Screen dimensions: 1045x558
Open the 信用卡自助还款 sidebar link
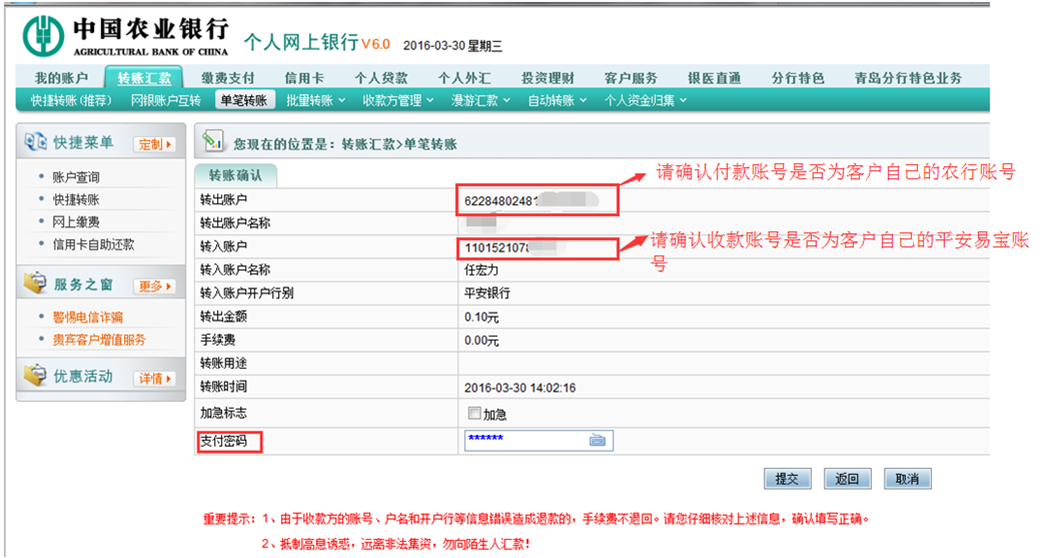coord(93,245)
